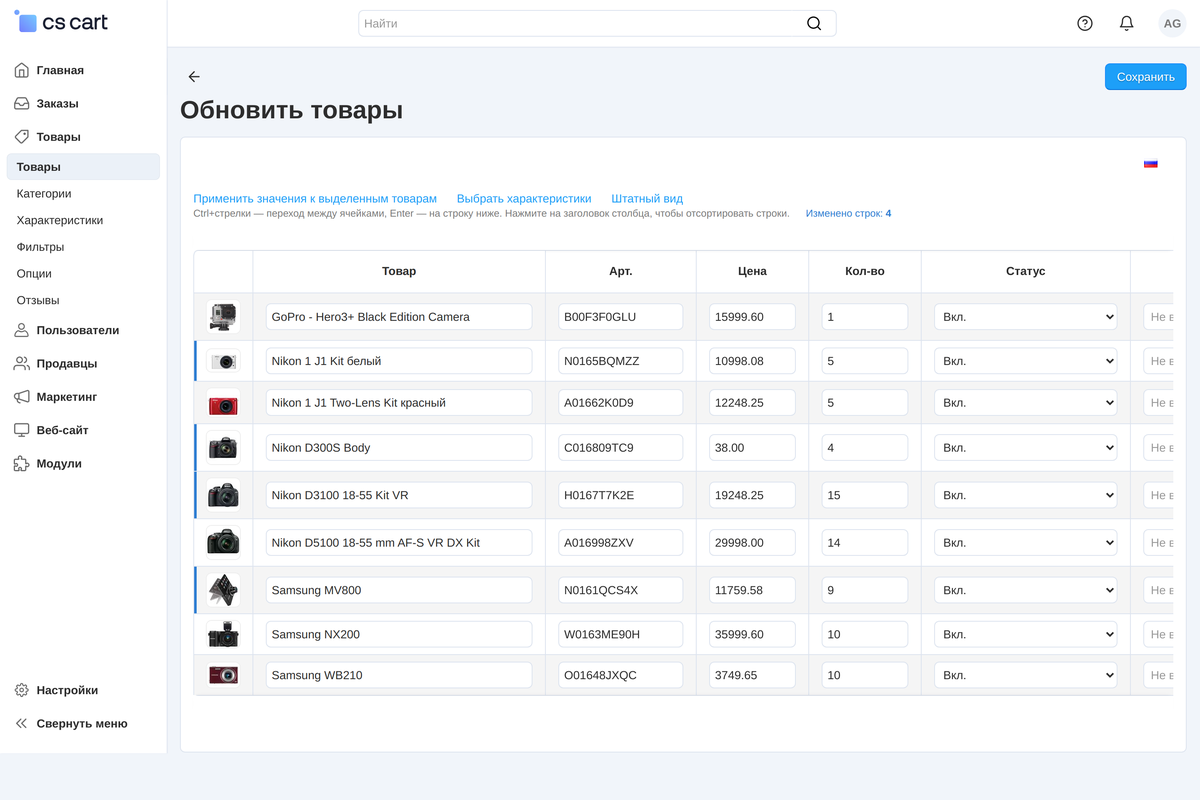Click the Пользователи person icon
This screenshot has height=800, width=1200.
[x=22, y=330]
